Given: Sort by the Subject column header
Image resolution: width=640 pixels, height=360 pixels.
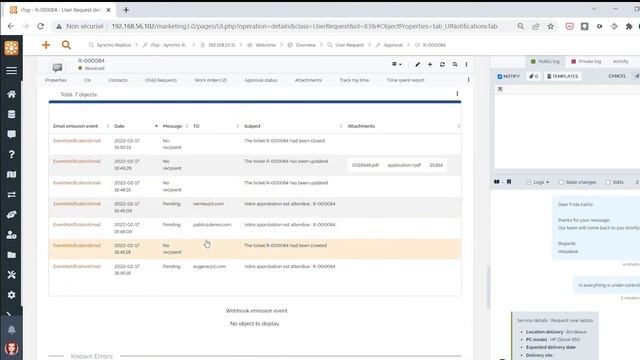Looking at the screenshot, I should (252, 126).
